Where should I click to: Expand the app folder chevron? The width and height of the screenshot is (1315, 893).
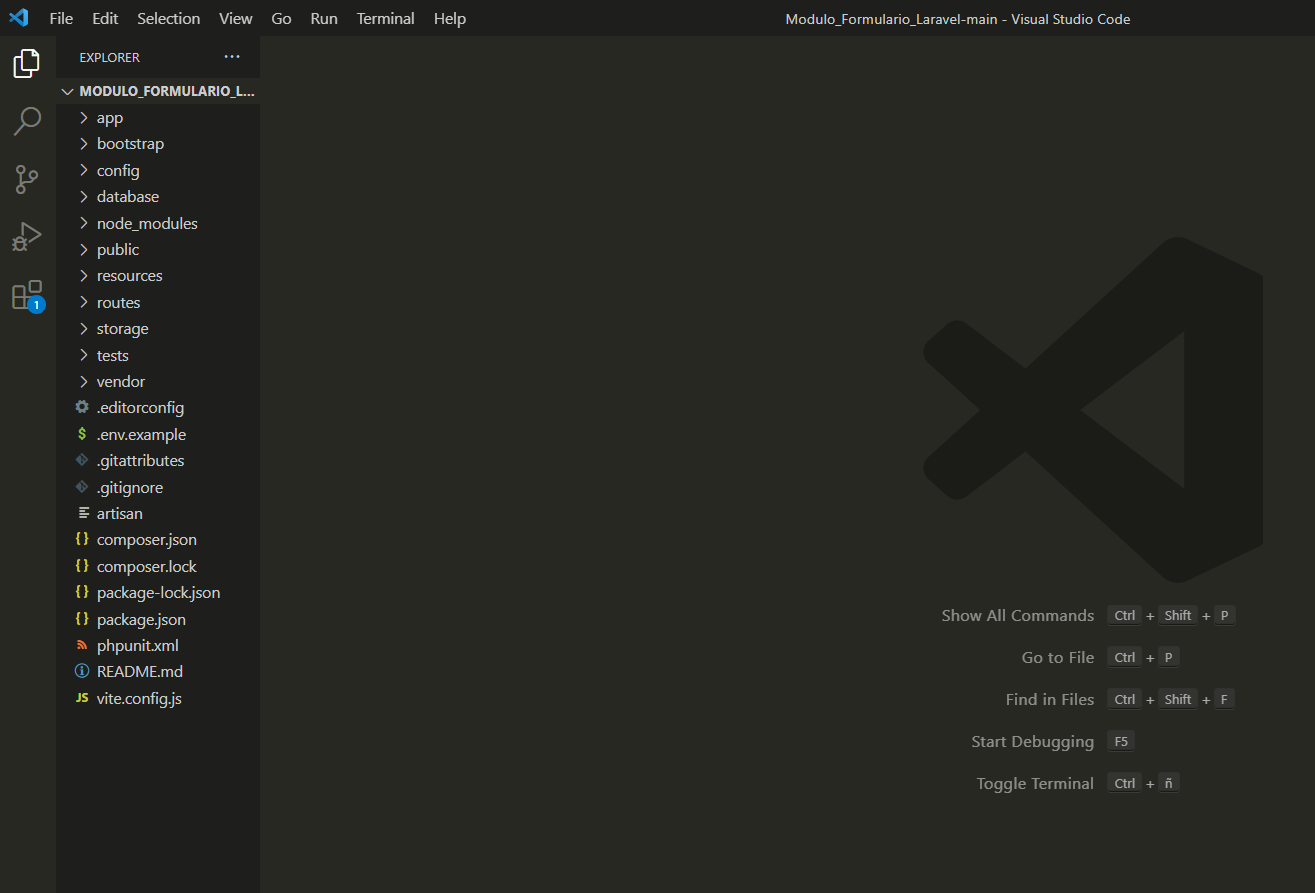click(x=84, y=118)
